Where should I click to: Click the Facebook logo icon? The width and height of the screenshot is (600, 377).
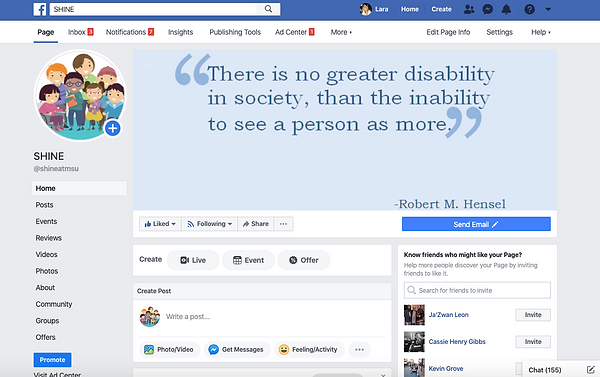tap(40, 9)
